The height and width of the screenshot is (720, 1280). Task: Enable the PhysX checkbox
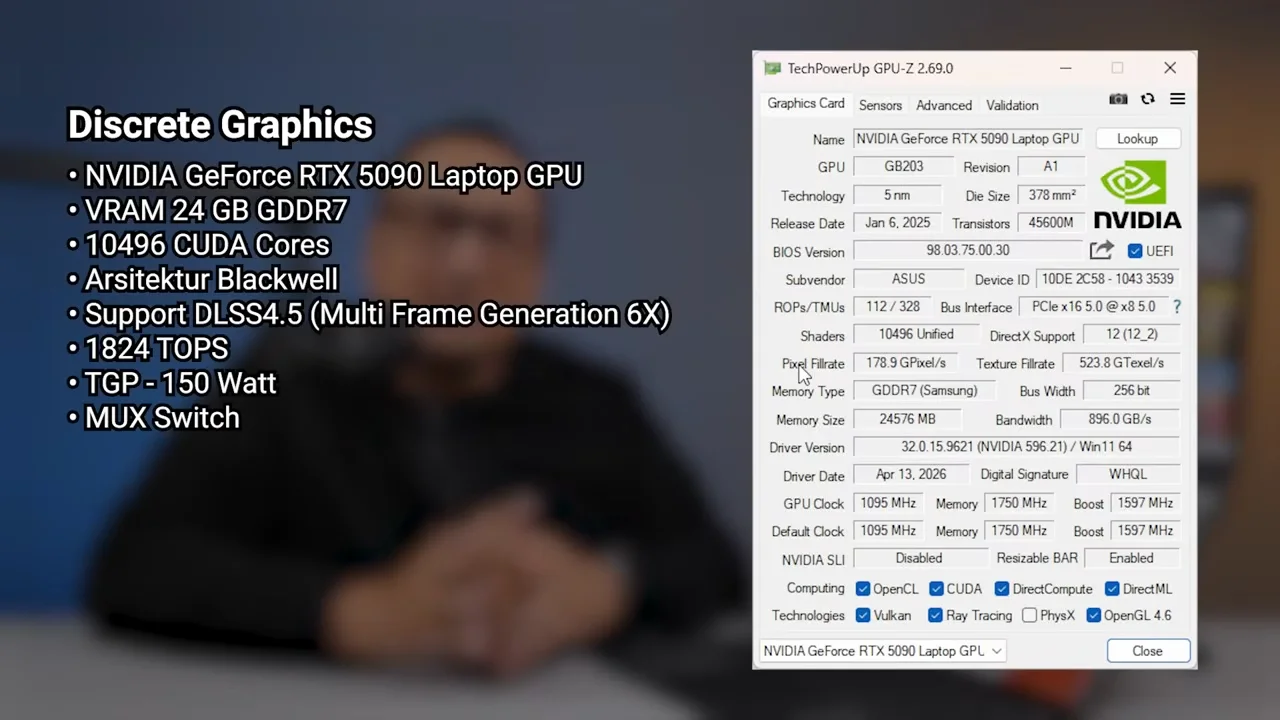(x=1029, y=616)
